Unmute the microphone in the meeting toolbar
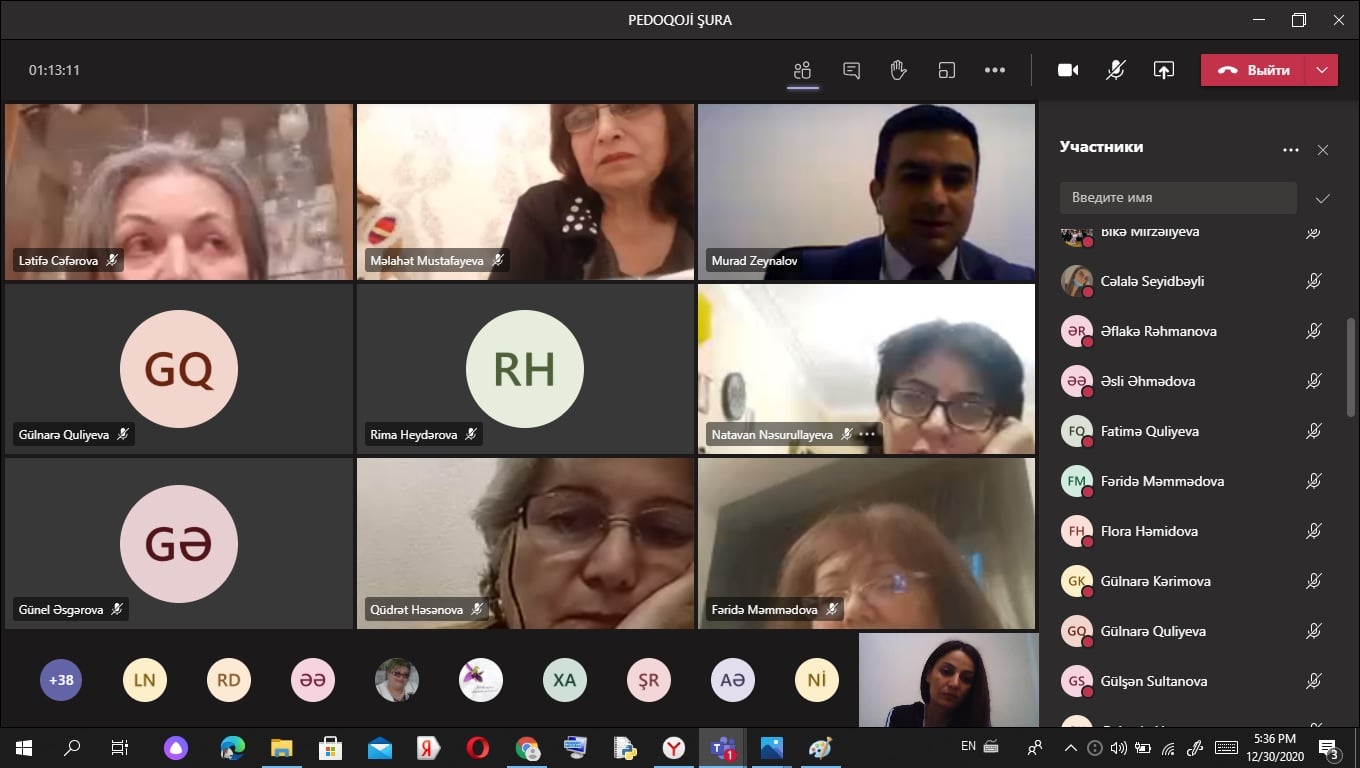Screen dimensions: 1360x768 tap(1116, 70)
